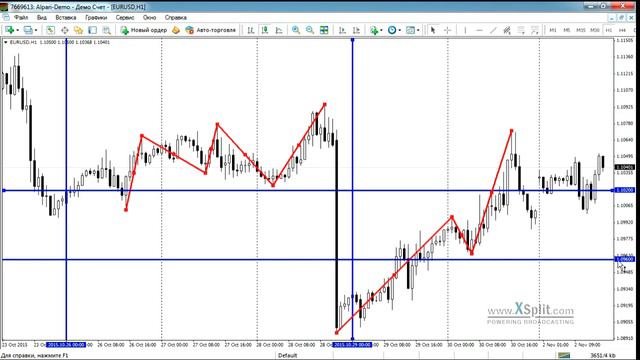
Task: Click the 2015.10.26 00:00 vertical line date marker
Action: click(x=66, y=345)
